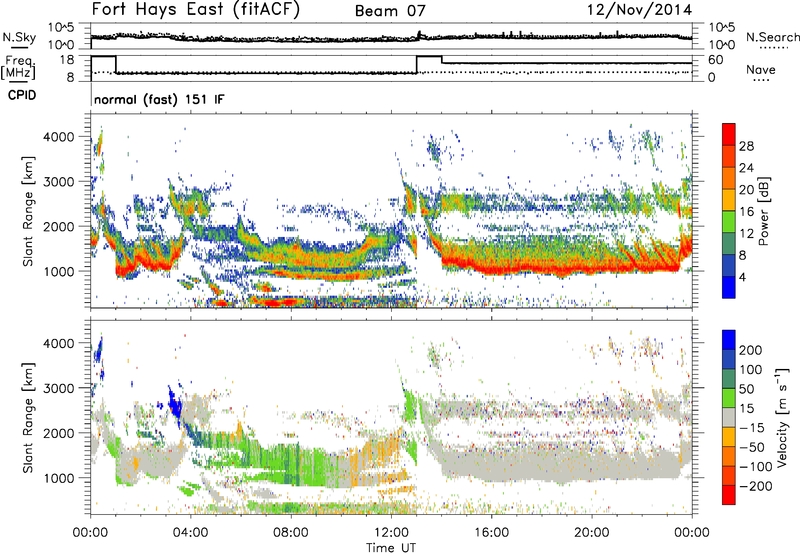Click the frequency-axis value '18'
The width and height of the screenshot is (800, 554).
pos(67,59)
